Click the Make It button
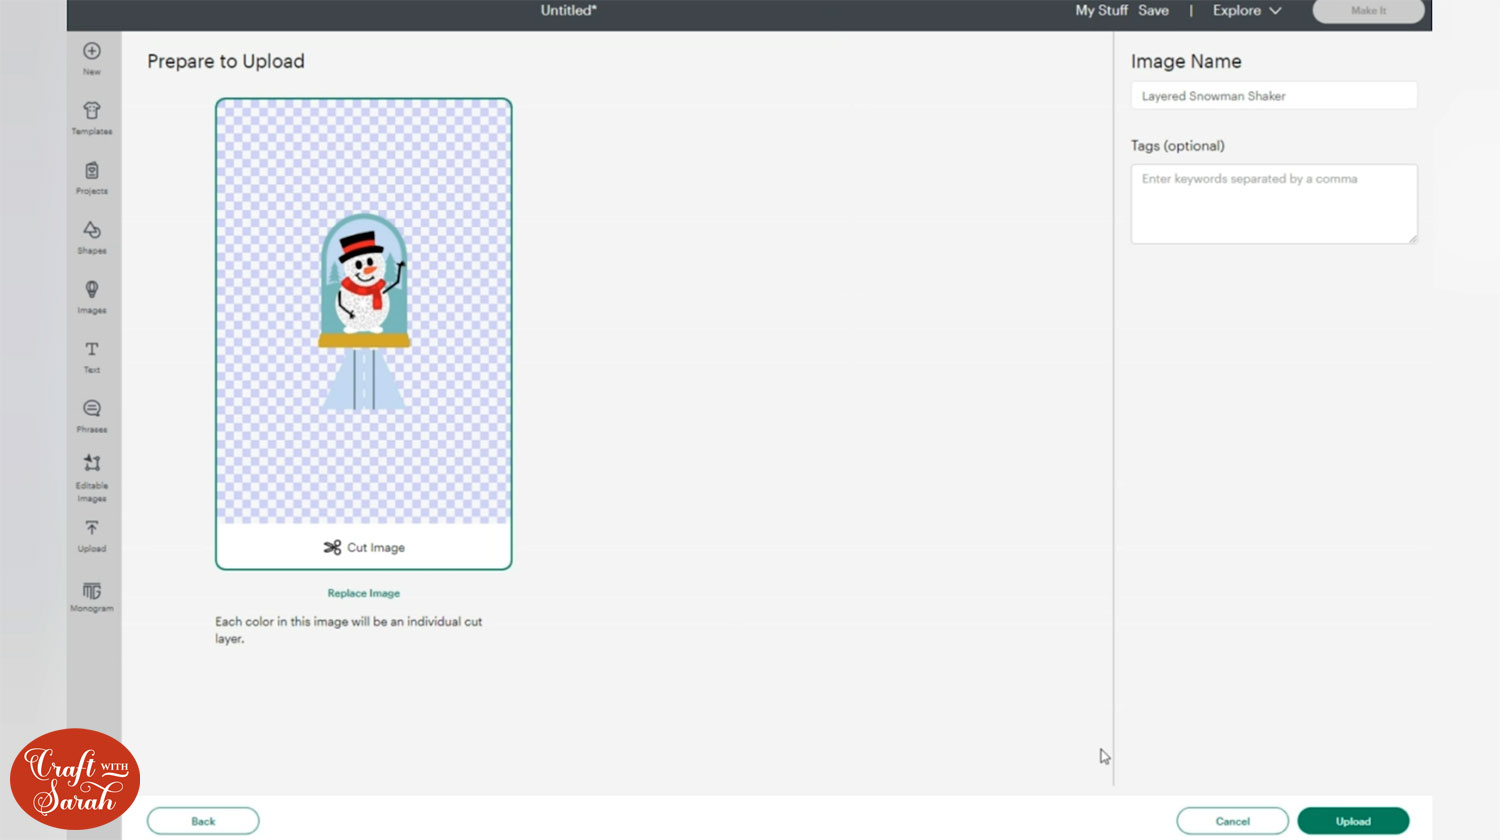 click(x=1369, y=11)
